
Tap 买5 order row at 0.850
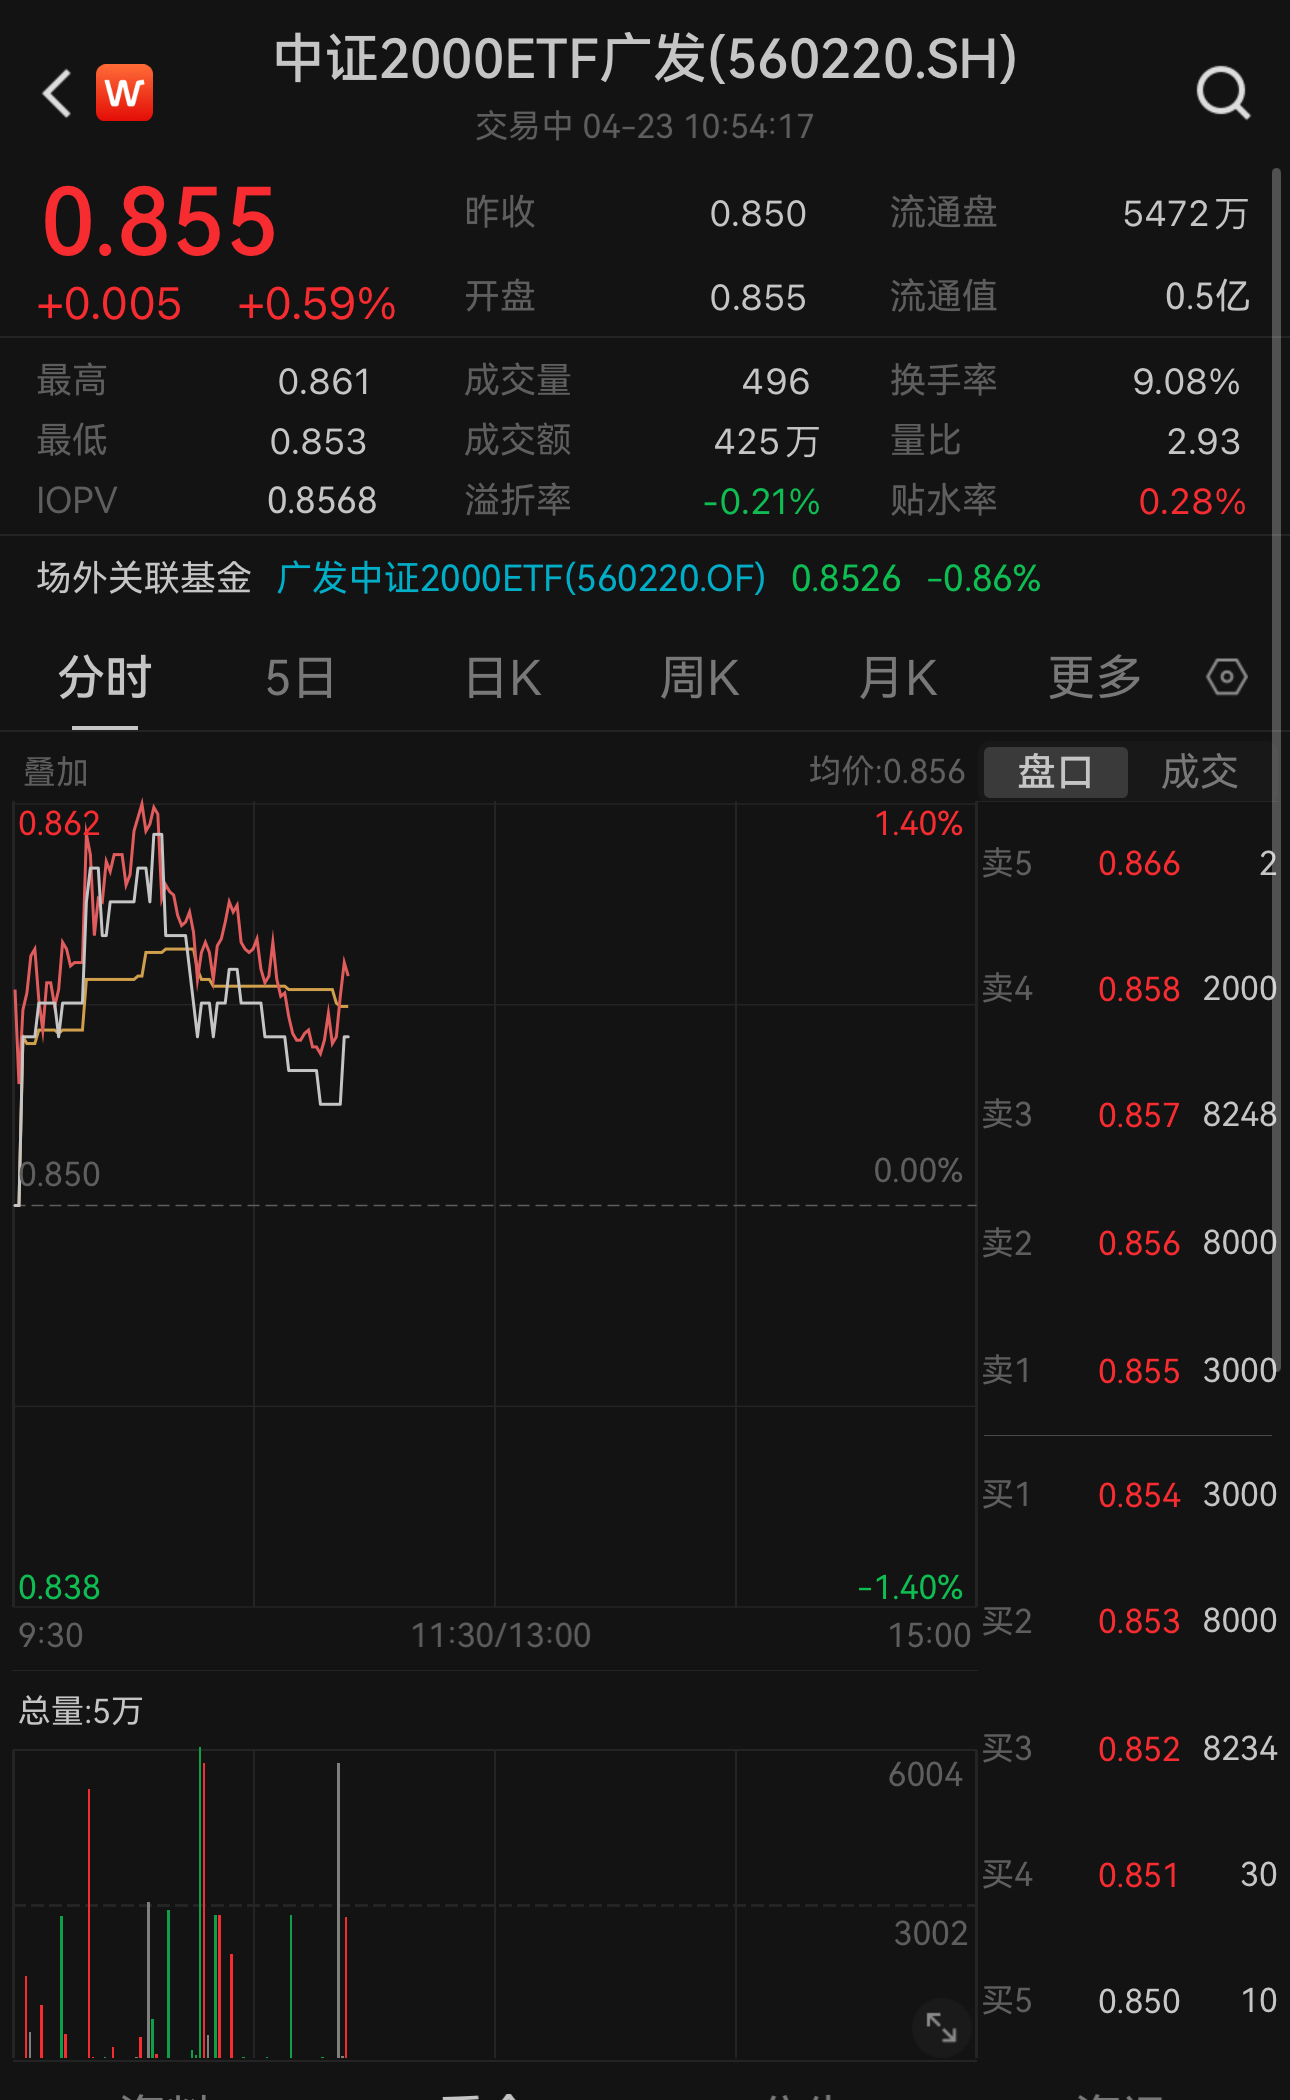[1129, 2001]
